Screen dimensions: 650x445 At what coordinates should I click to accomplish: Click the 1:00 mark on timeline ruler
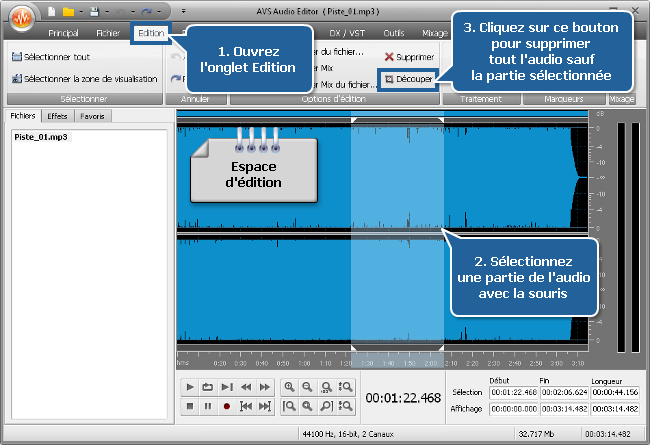coord(304,364)
